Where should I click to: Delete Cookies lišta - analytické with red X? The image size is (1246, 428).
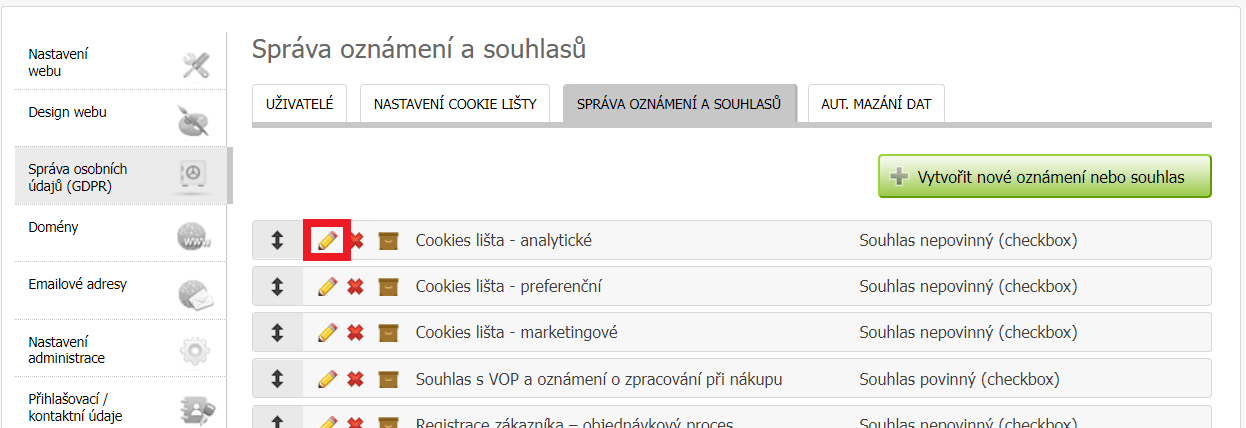355,240
